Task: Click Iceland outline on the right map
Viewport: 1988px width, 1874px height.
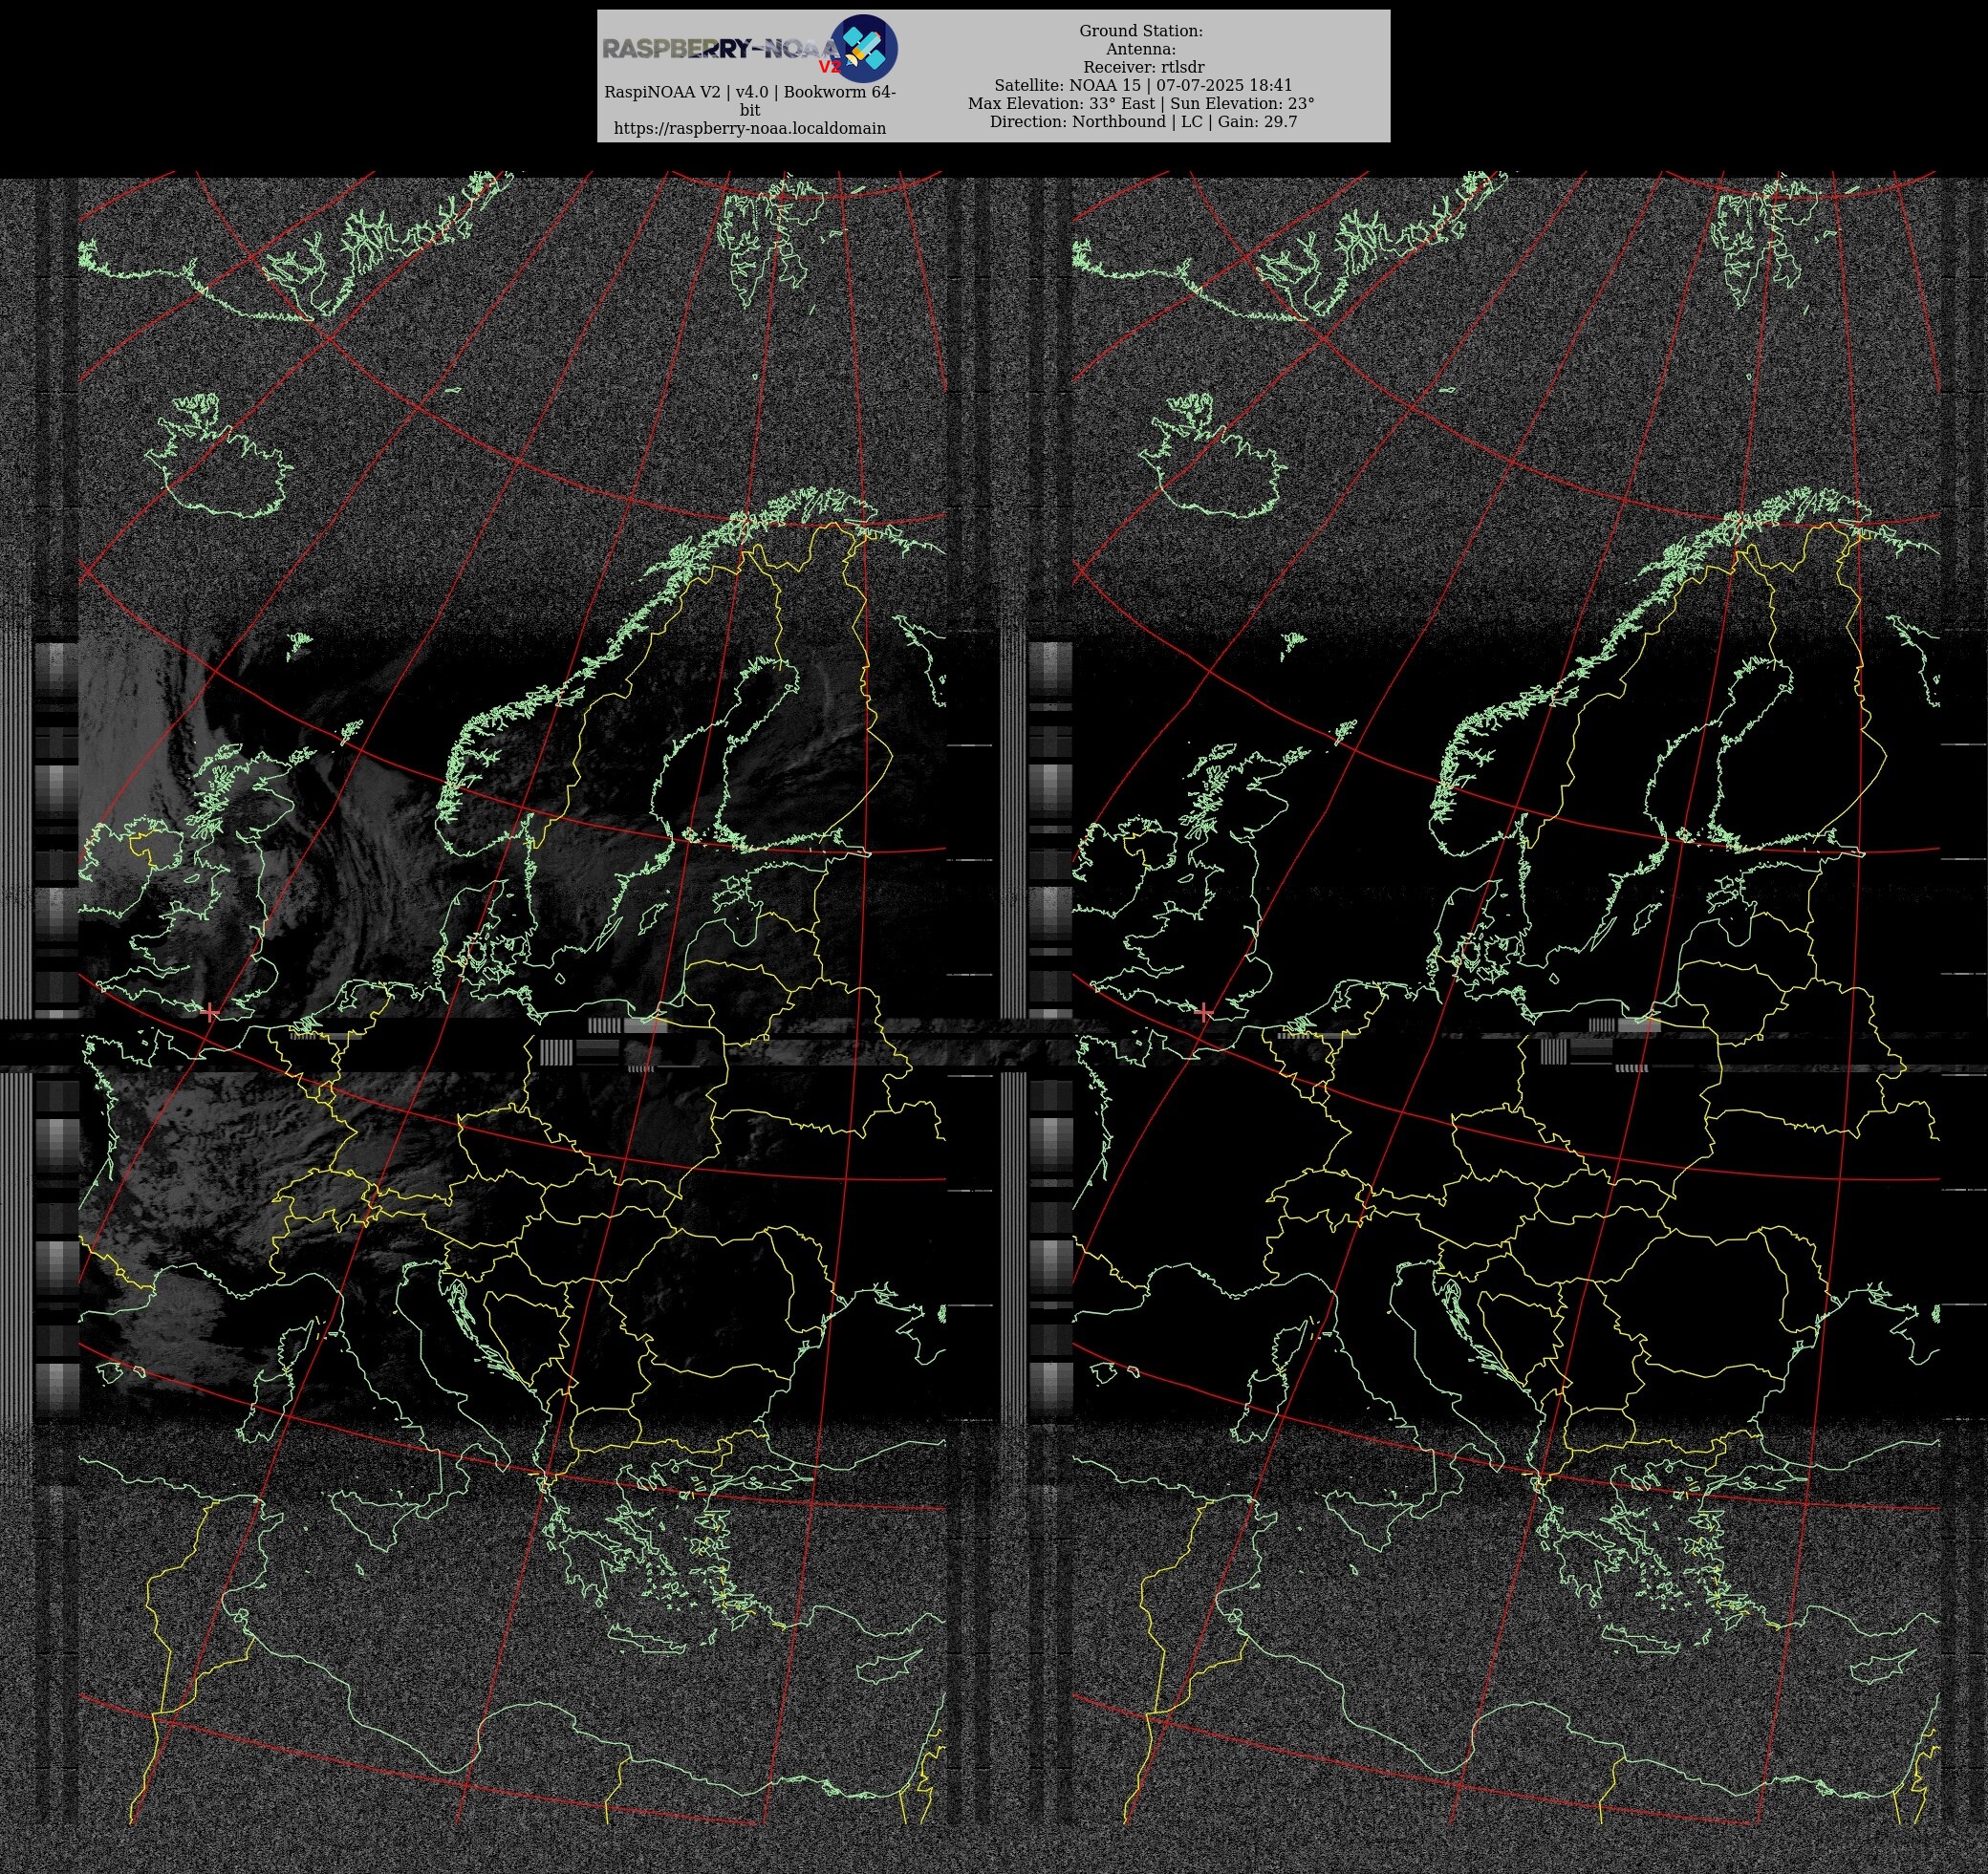Action: point(1211,455)
